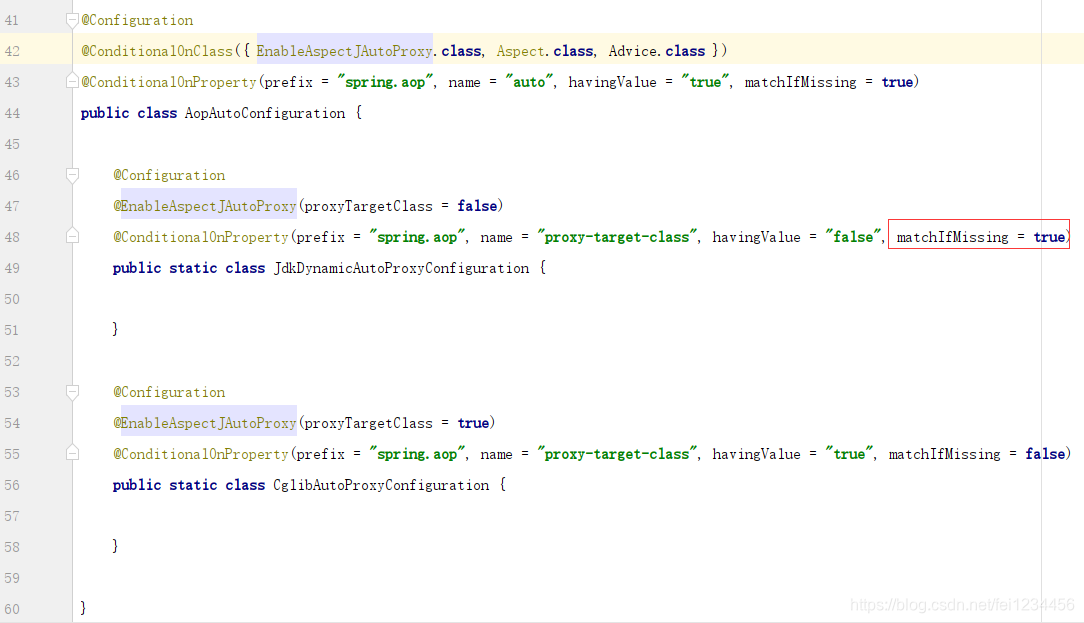Collapse the @ConditionalOnProperty fold on line 43
The width and height of the screenshot is (1084, 623).
pyautogui.click(x=70, y=81)
